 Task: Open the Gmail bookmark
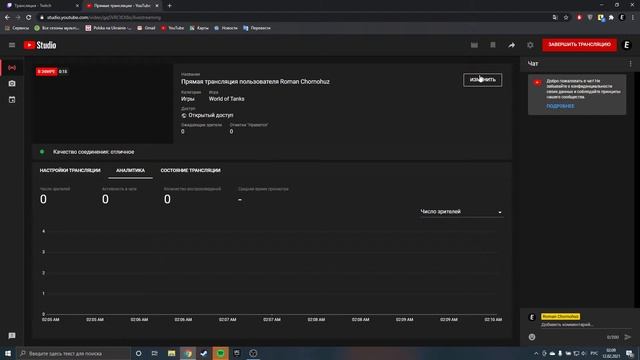pyautogui.click(x=146, y=28)
